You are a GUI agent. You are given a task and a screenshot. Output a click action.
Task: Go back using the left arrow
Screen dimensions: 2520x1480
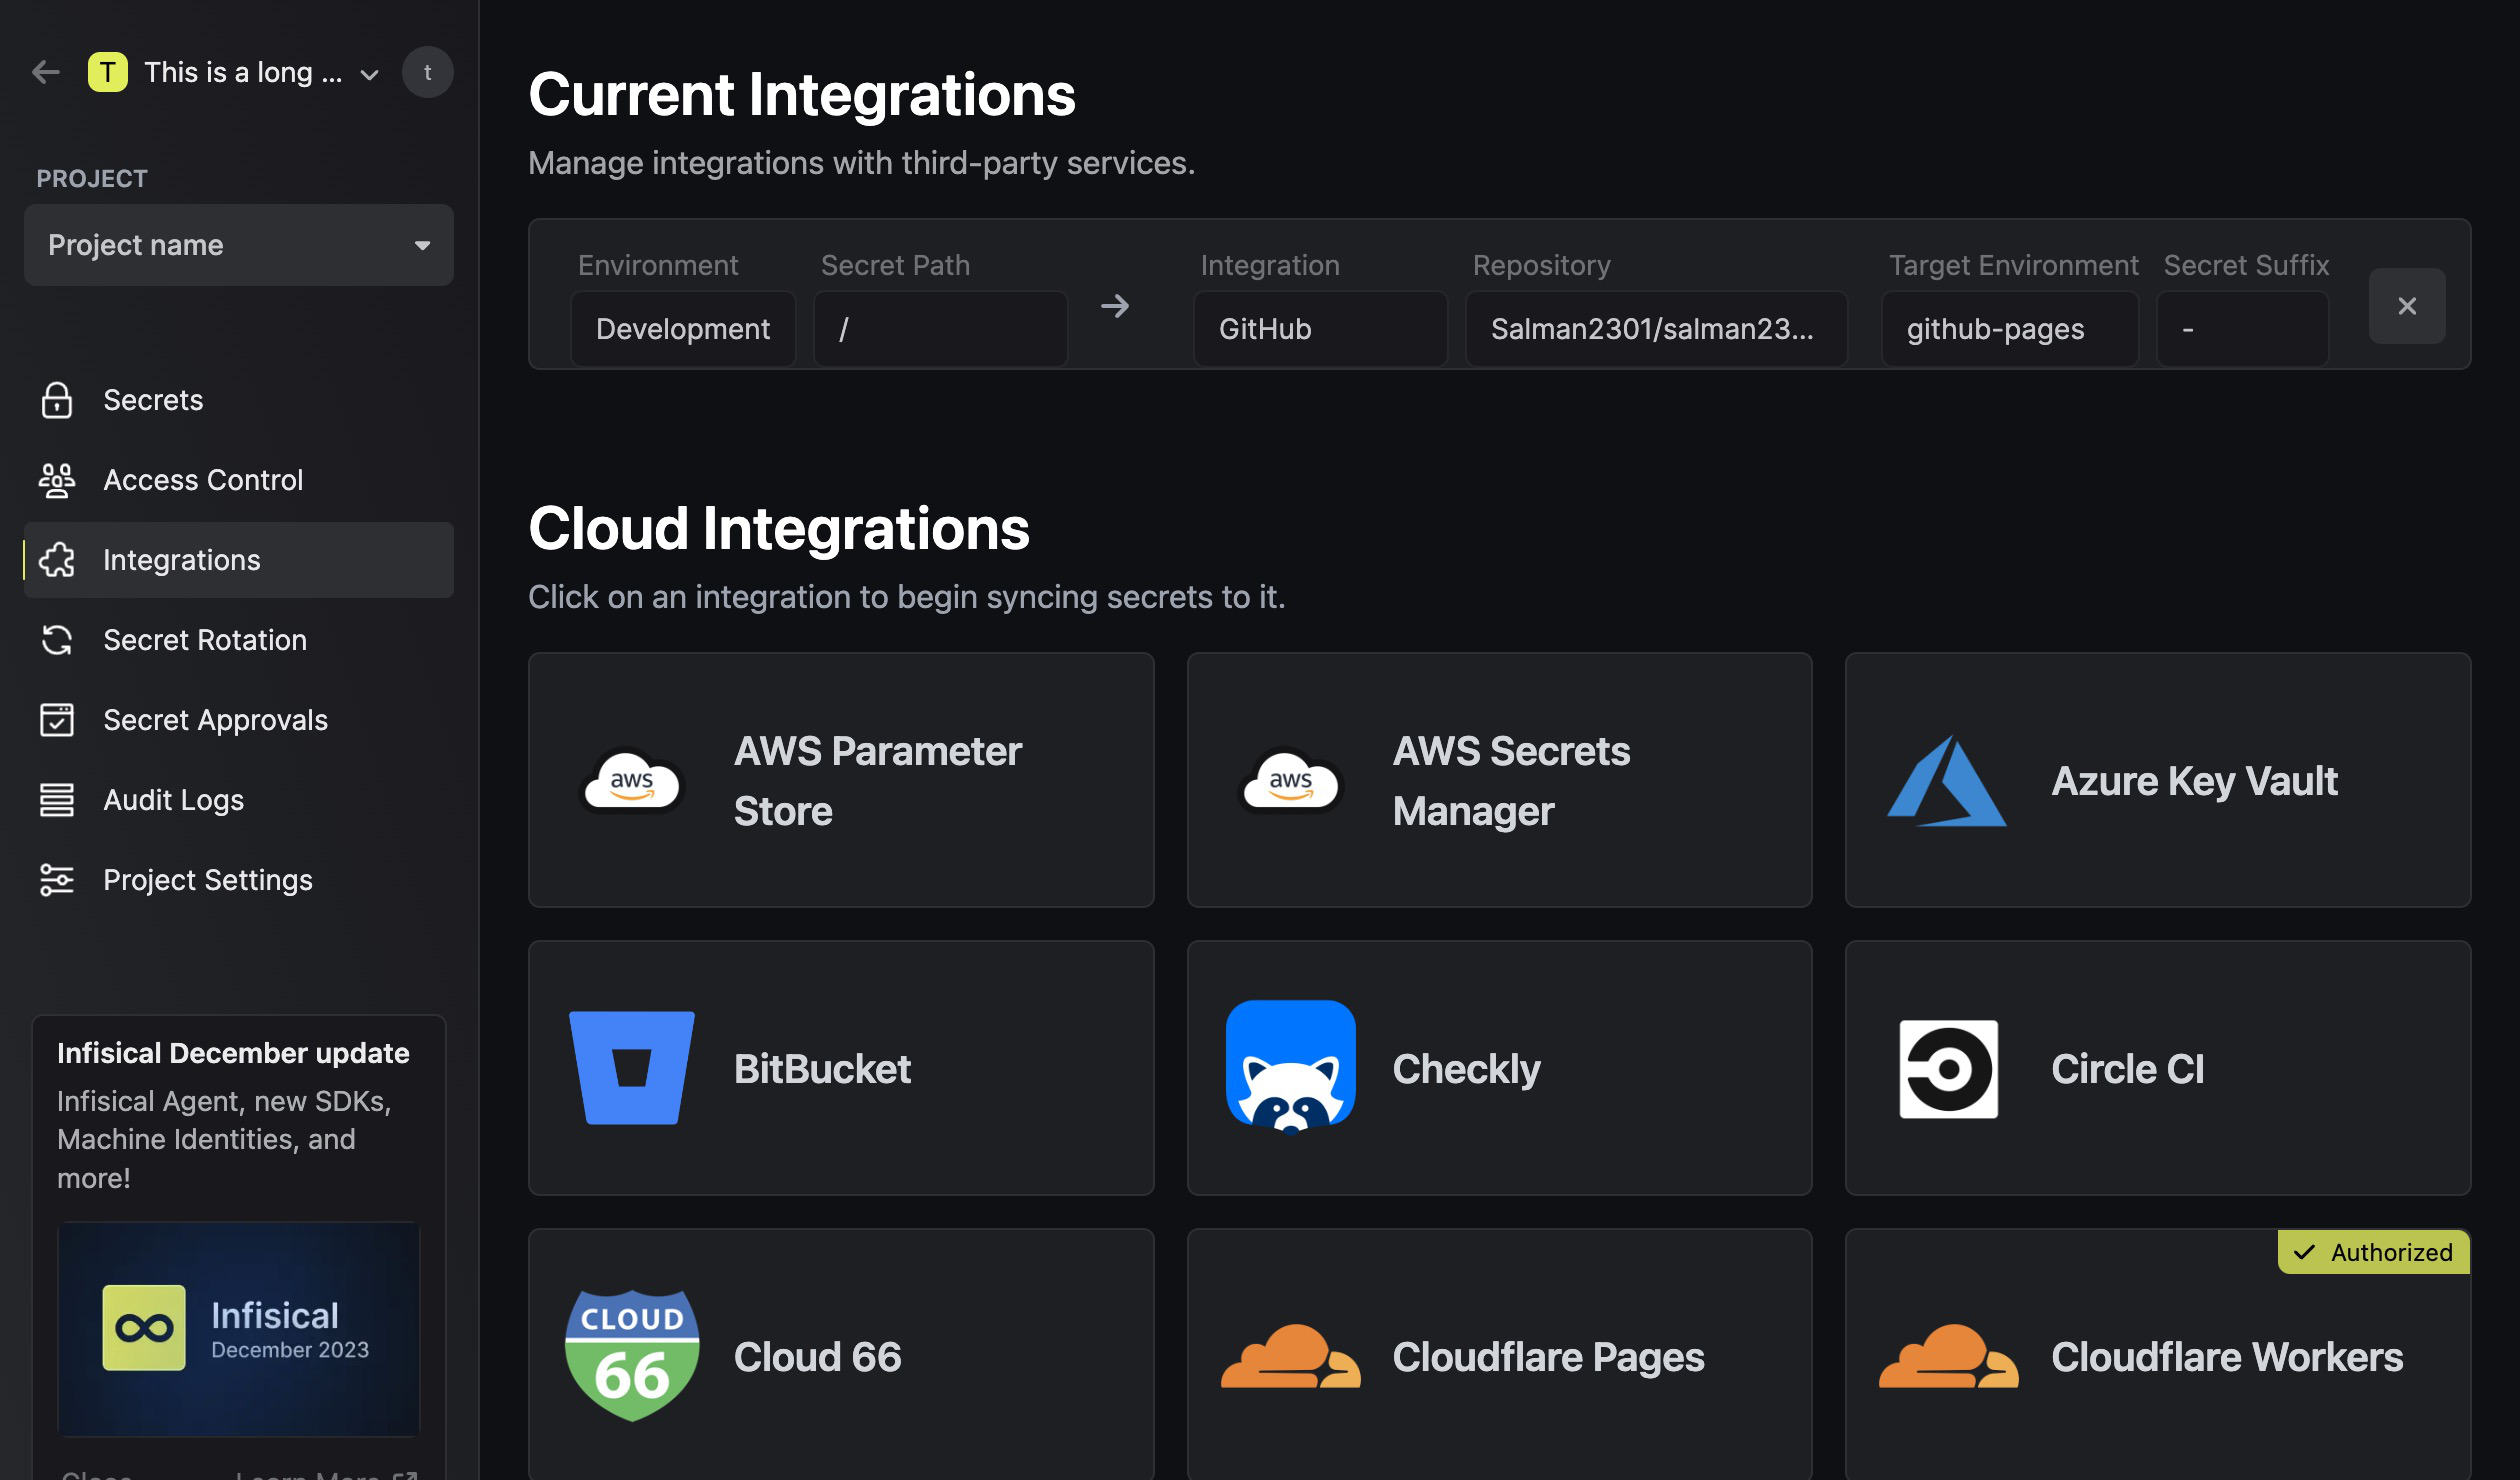click(46, 72)
